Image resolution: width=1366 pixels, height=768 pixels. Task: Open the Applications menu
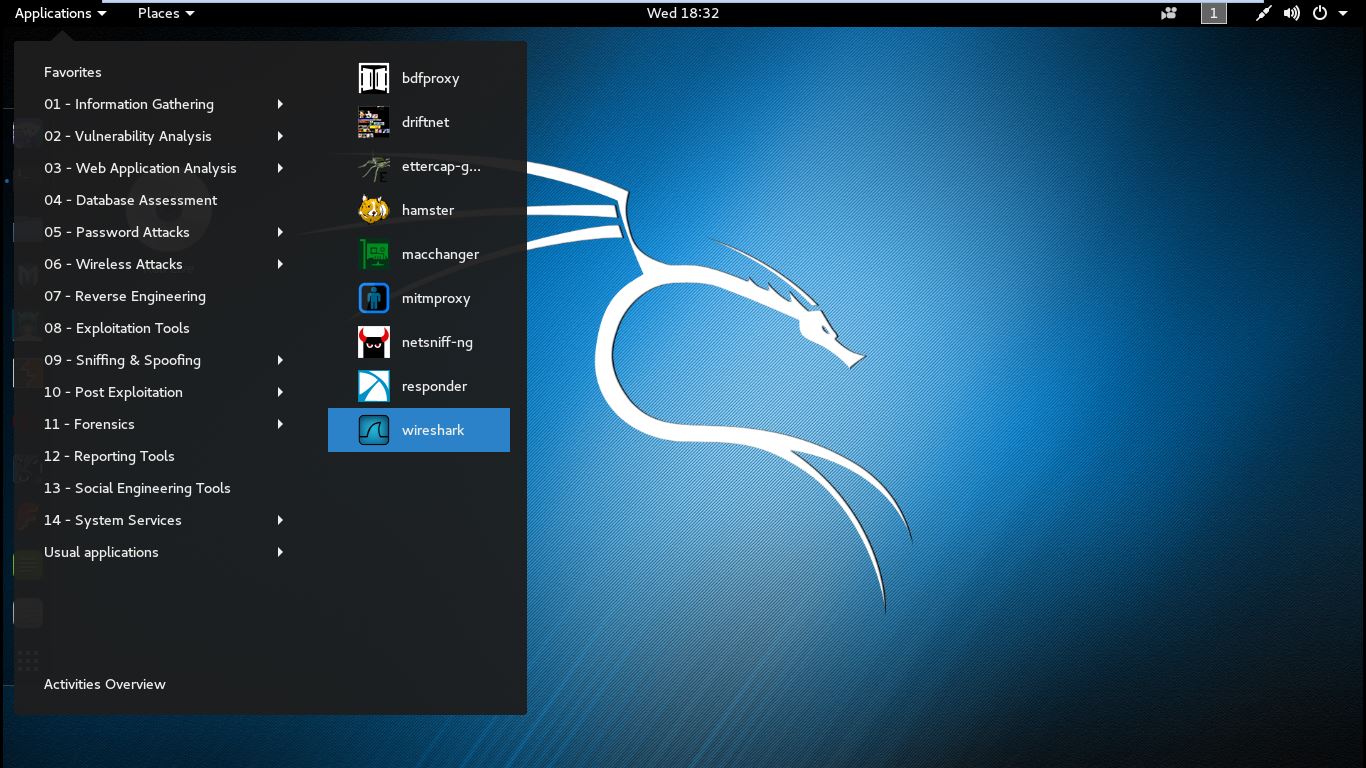click(53, 13)
